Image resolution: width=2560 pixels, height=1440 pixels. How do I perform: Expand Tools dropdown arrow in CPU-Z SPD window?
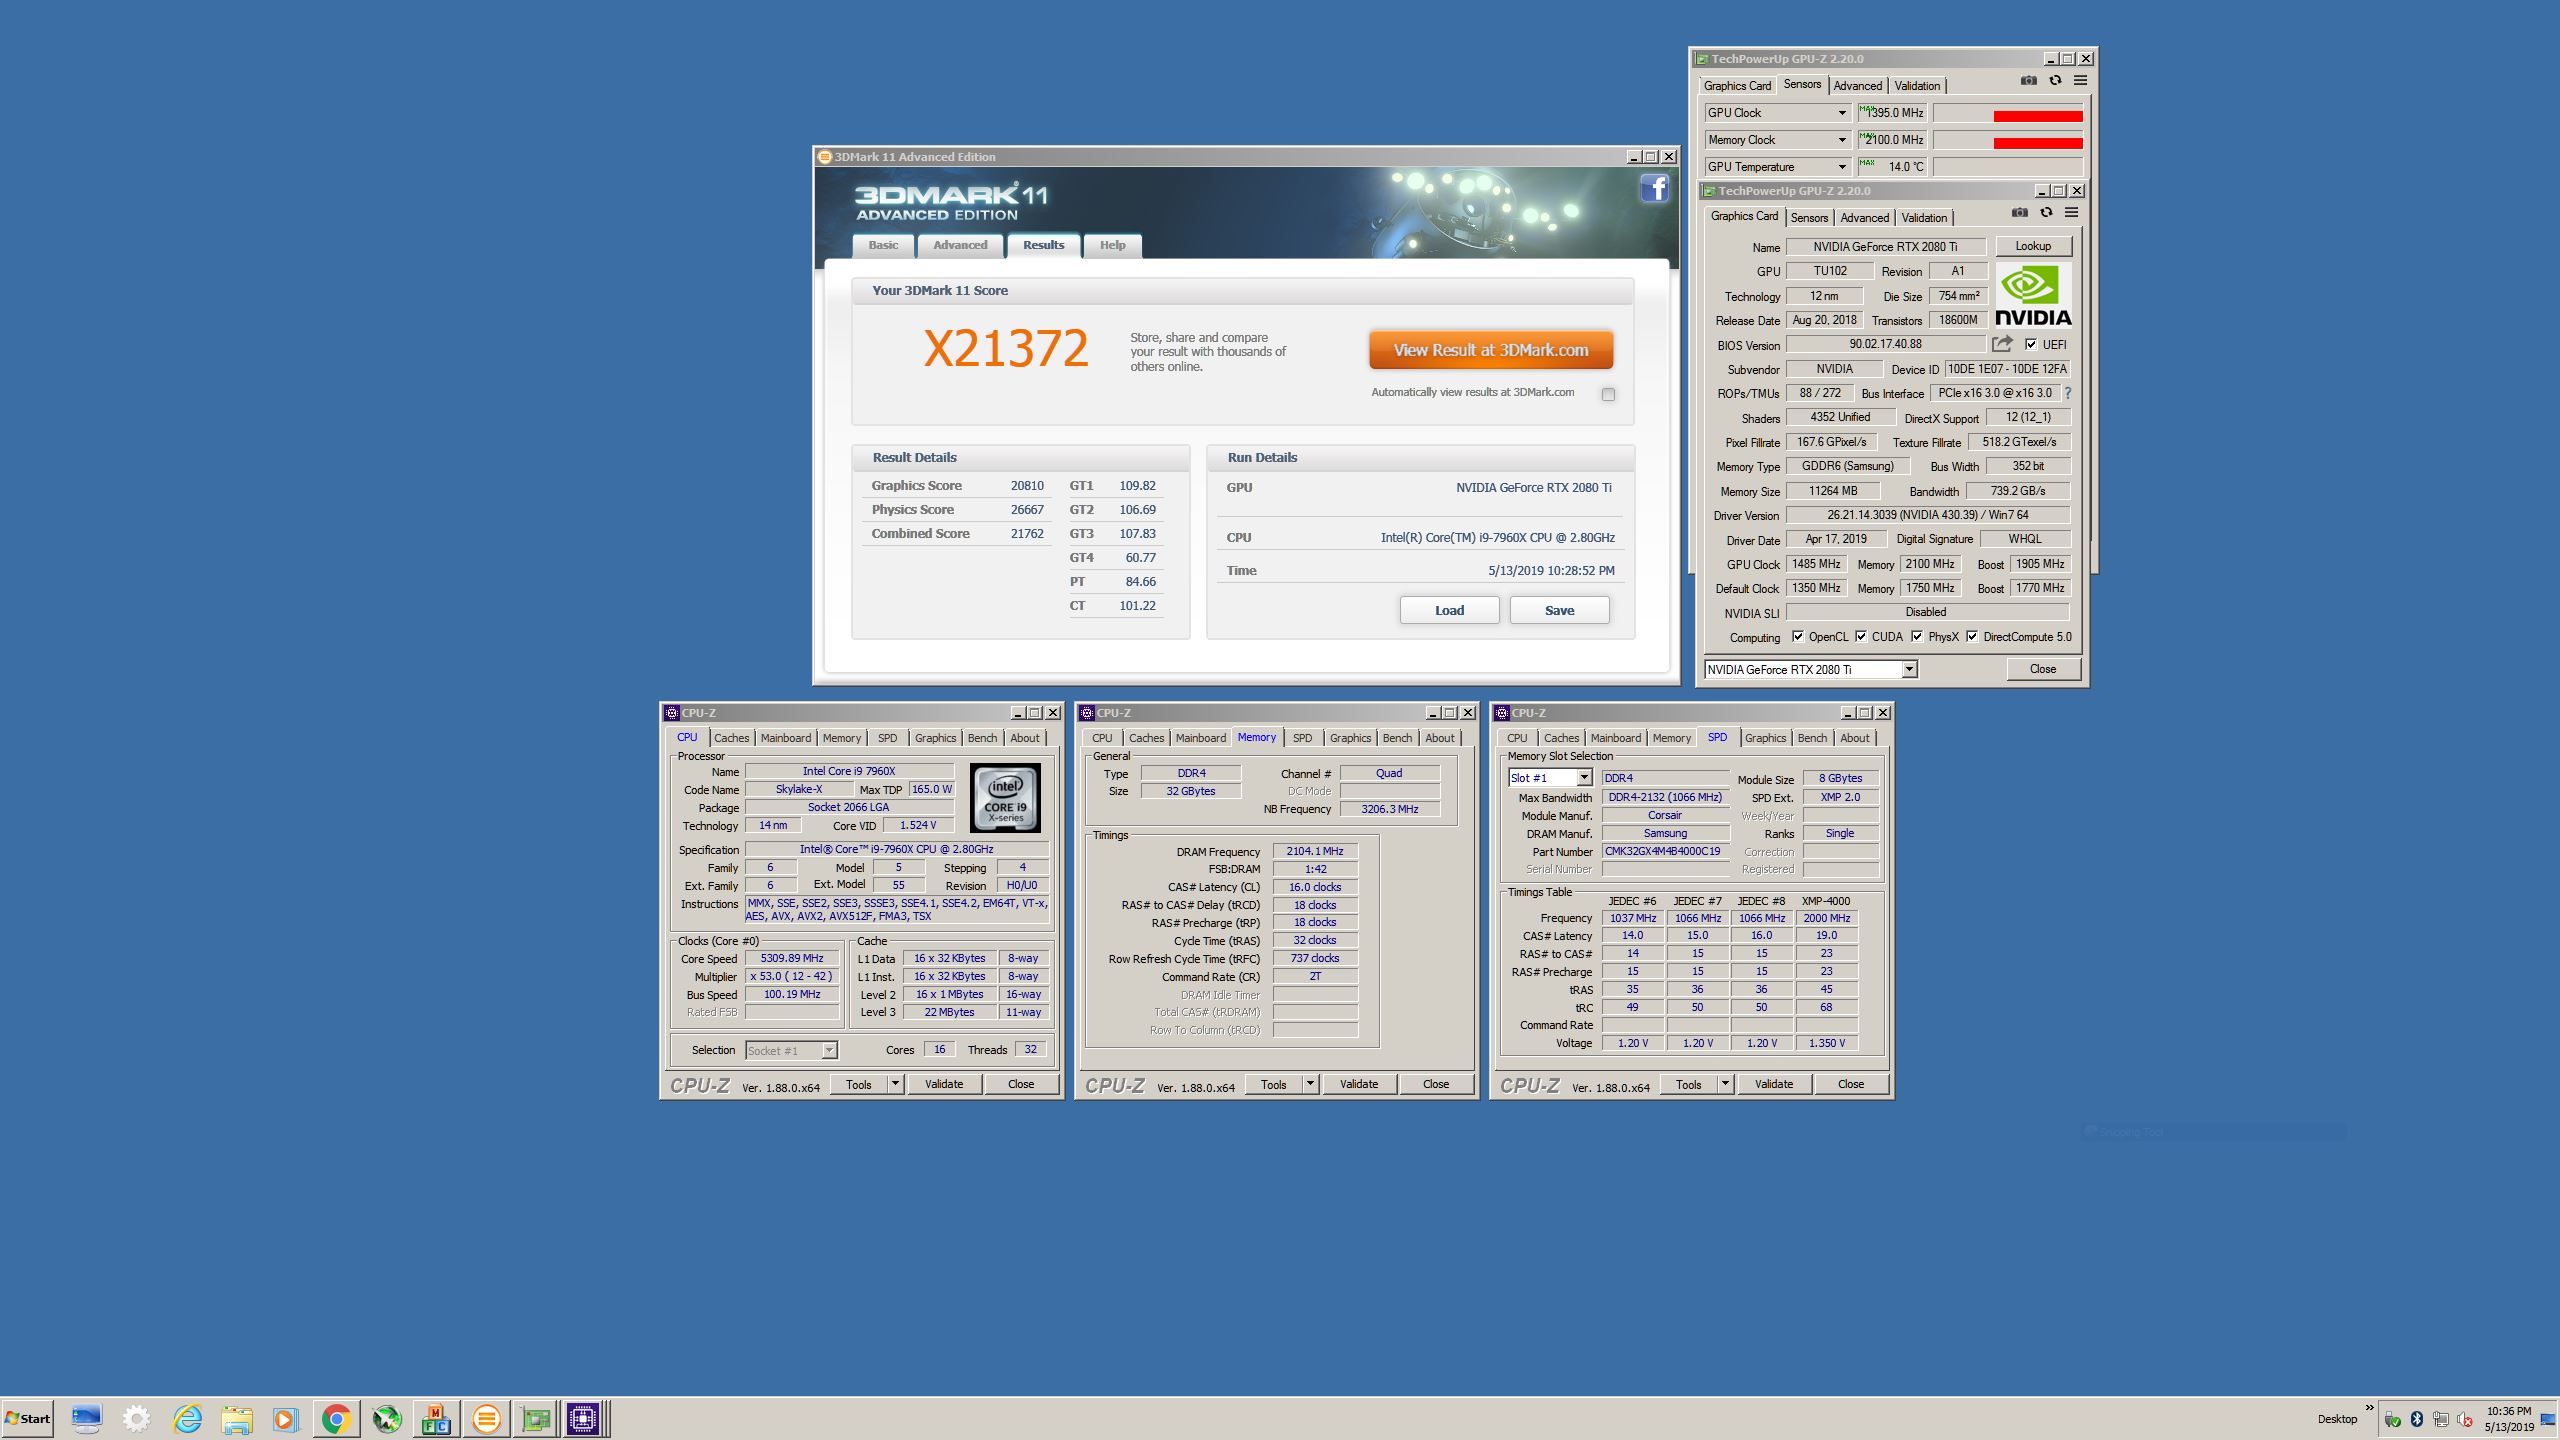point(1726,1083)
